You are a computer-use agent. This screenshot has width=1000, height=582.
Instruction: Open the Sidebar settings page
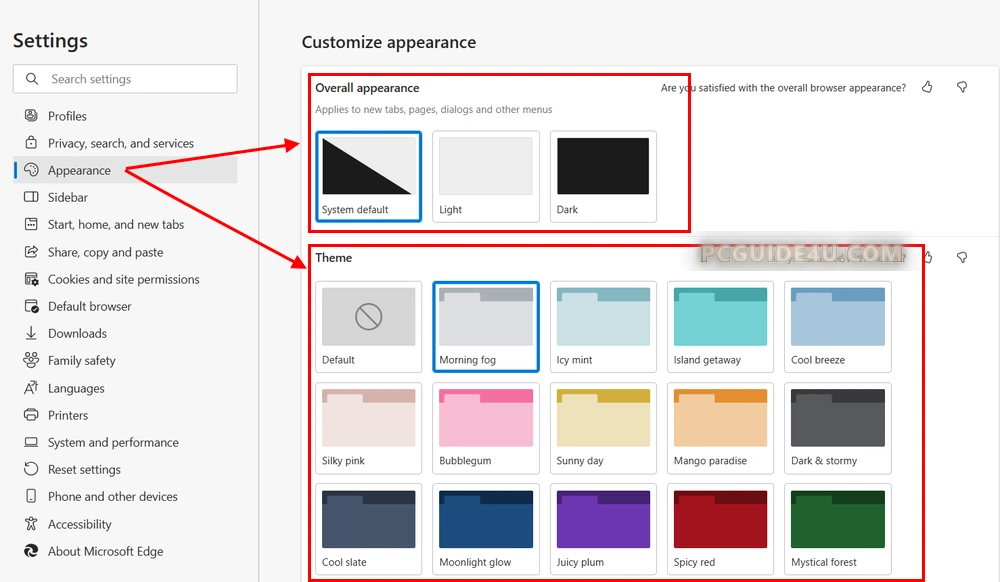tap(68, 198)
